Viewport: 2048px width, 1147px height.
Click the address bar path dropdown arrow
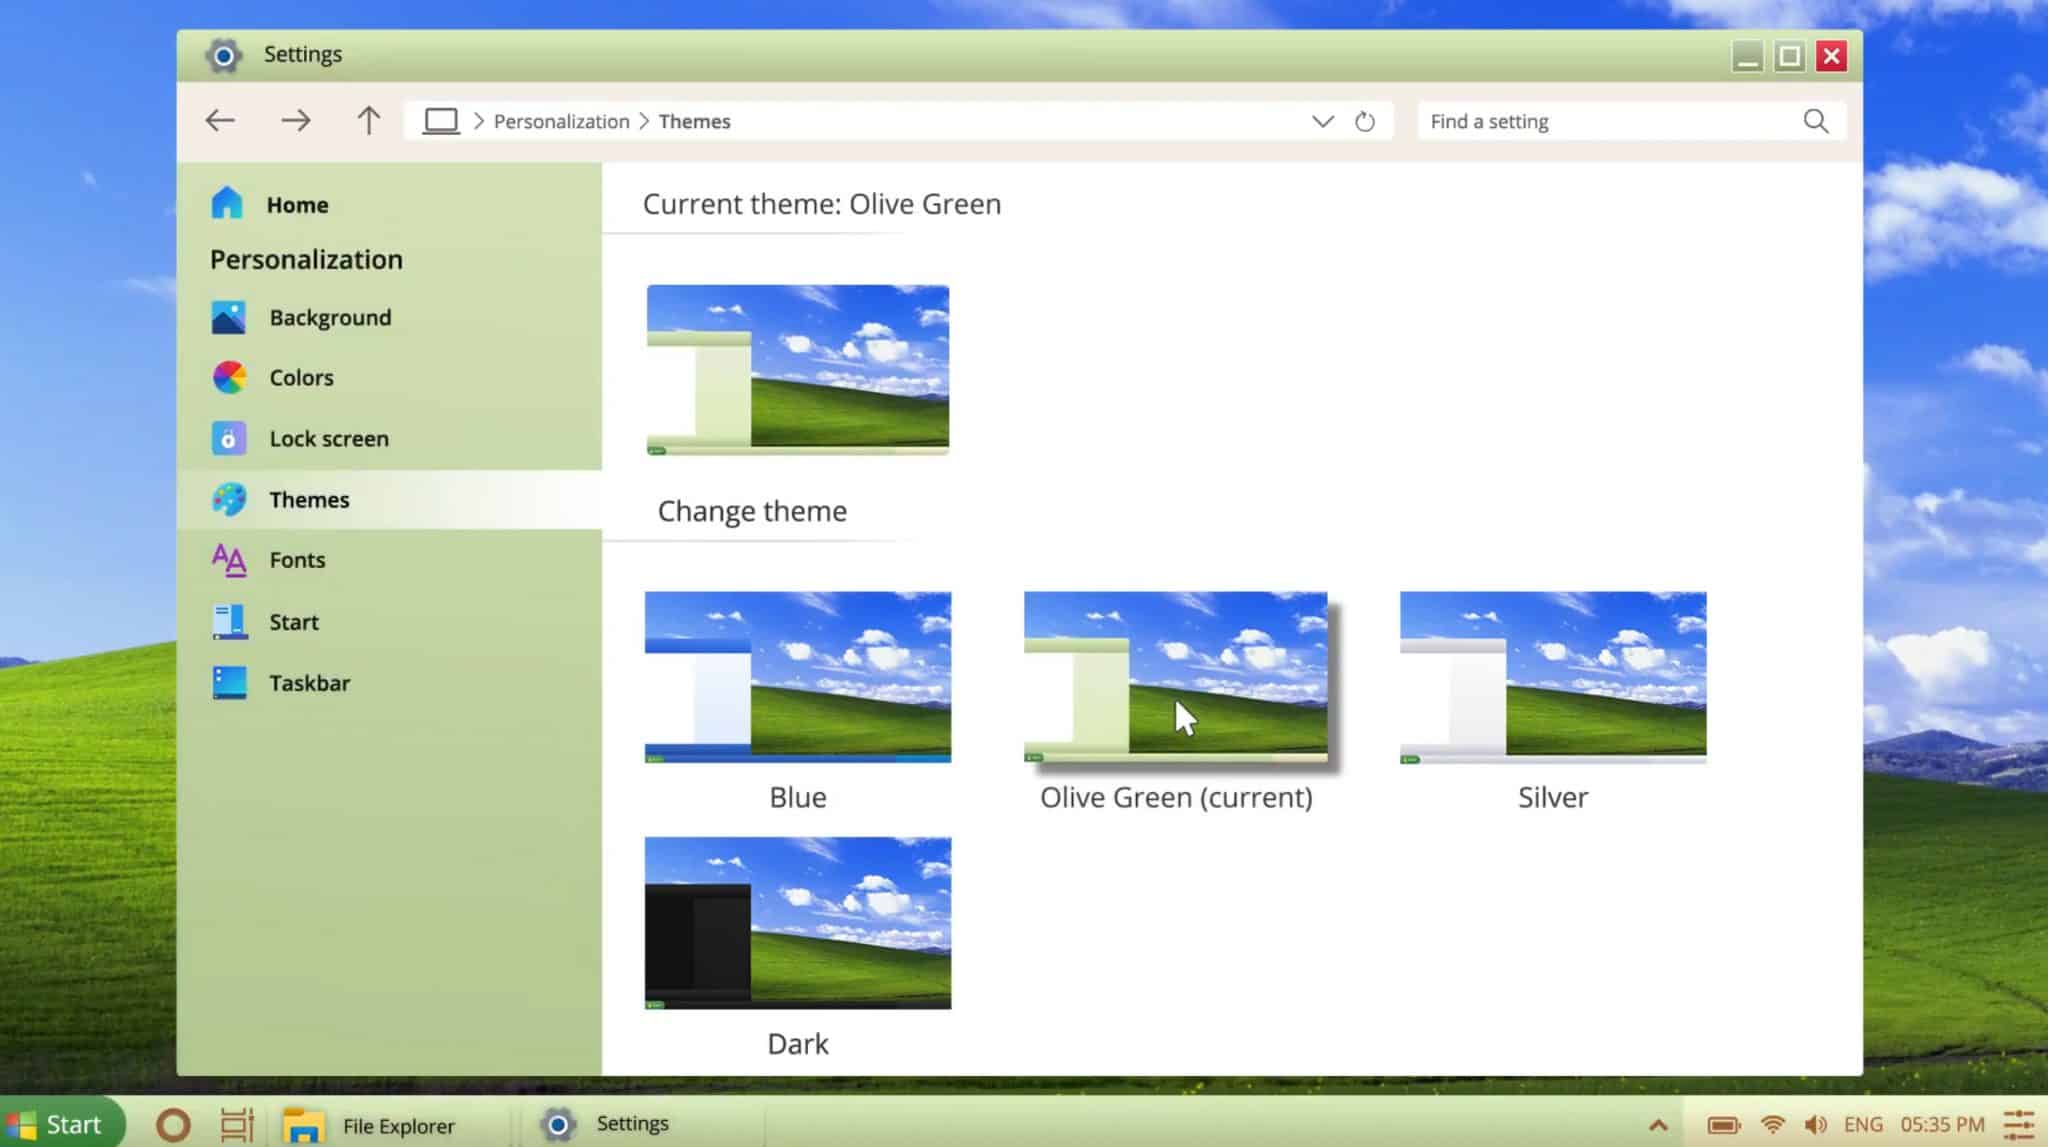tap(1322, 121)
